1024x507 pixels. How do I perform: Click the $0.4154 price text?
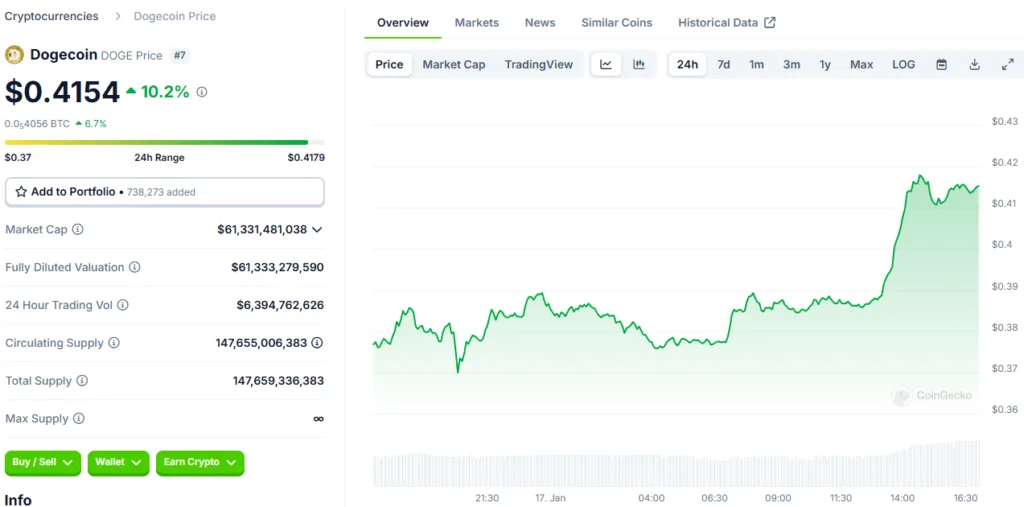62,92
